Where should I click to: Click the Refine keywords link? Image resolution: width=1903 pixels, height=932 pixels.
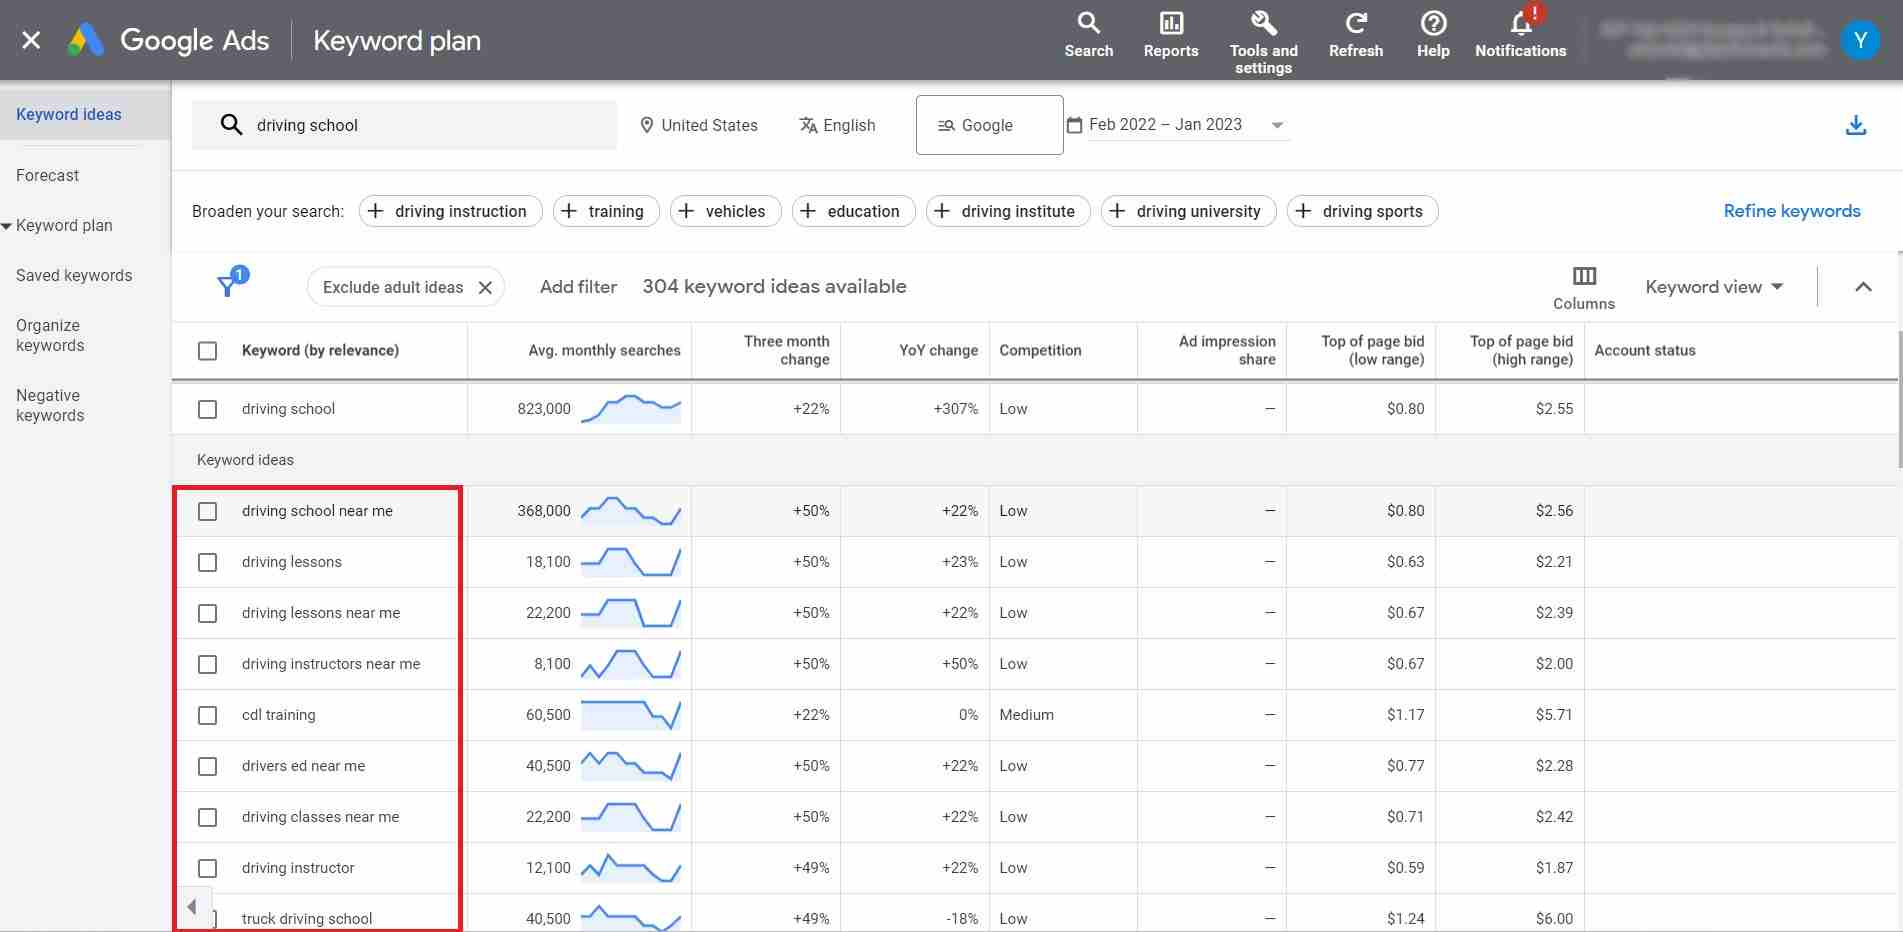point(1791,210)
